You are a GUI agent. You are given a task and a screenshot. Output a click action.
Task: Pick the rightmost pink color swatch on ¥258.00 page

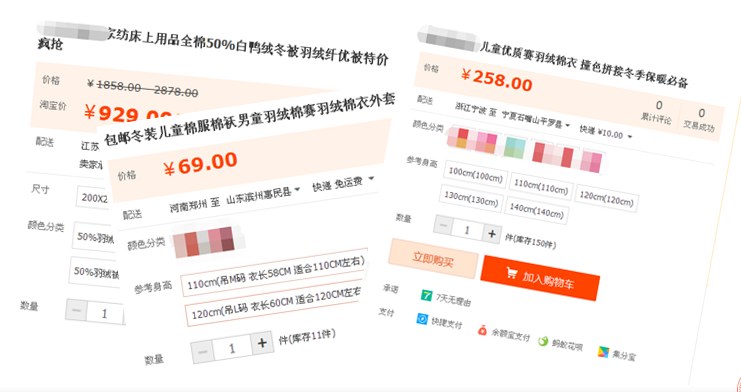593,162
